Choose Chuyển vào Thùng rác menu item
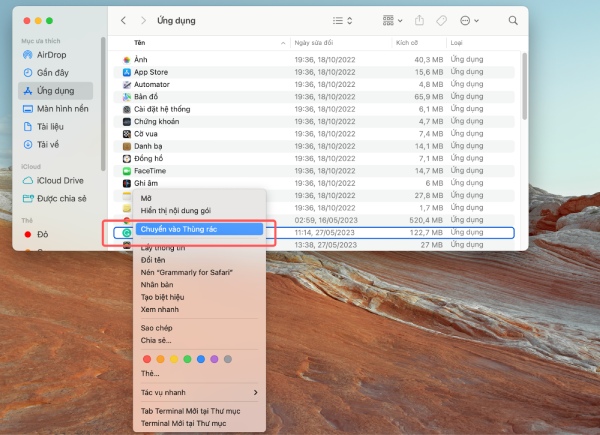The image size is (600, 435). 199,229
